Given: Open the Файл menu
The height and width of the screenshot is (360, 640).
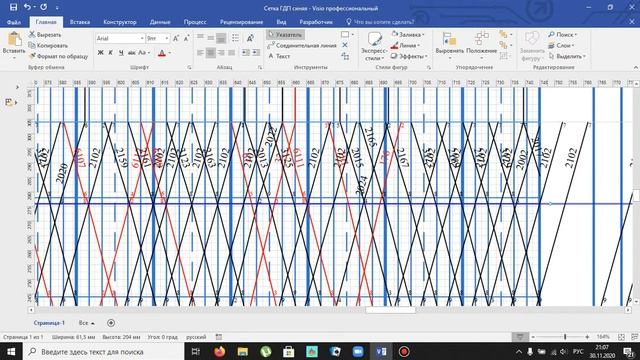Looking at the screenshot, I should tap(14, 22).
